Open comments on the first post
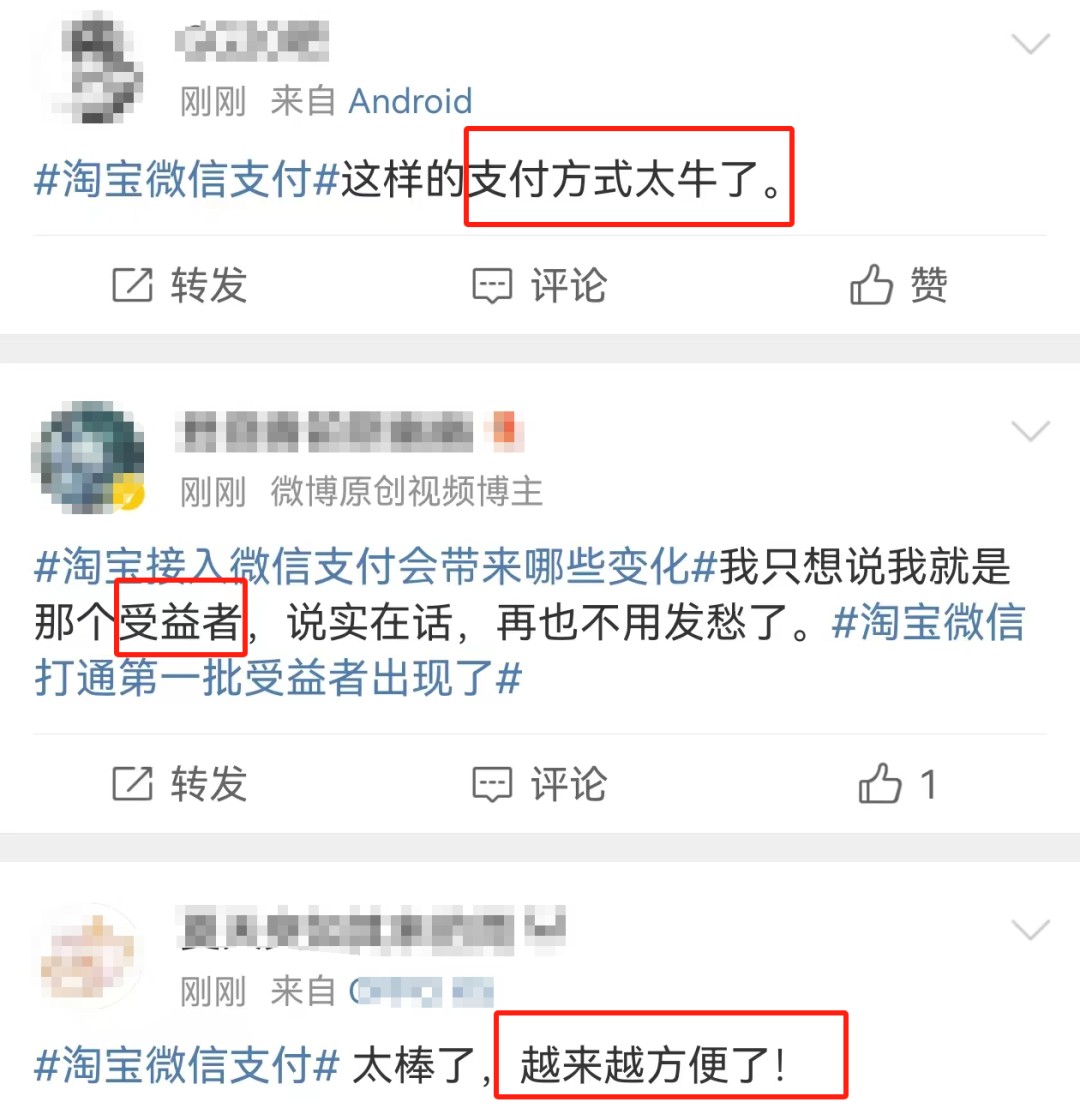 (x=539, y=285)
